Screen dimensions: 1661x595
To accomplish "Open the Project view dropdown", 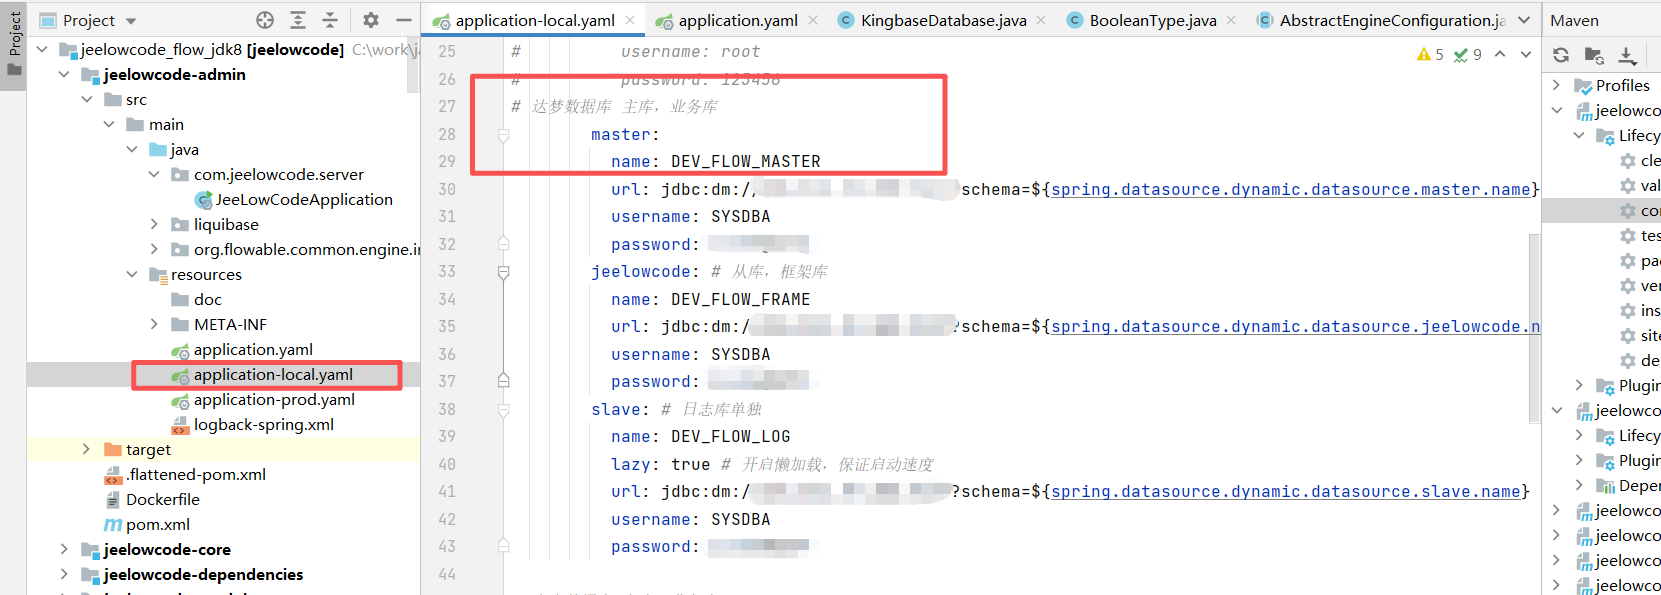I will coord(131,21).
